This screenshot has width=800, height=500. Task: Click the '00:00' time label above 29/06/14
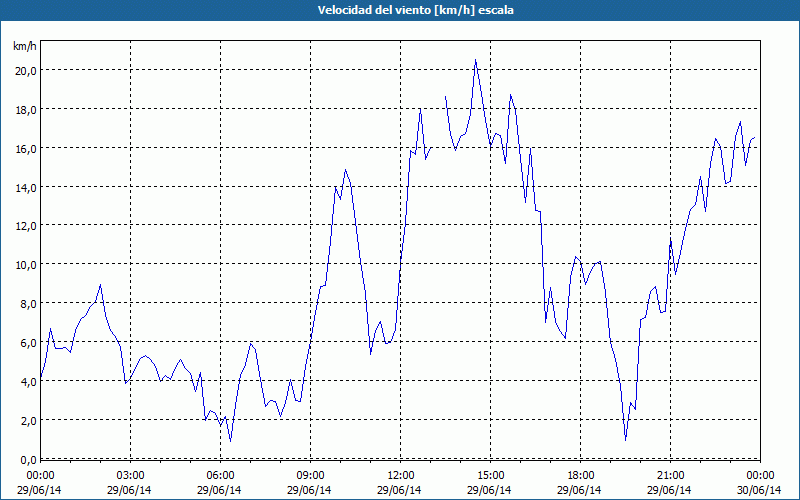coord(40,476)
